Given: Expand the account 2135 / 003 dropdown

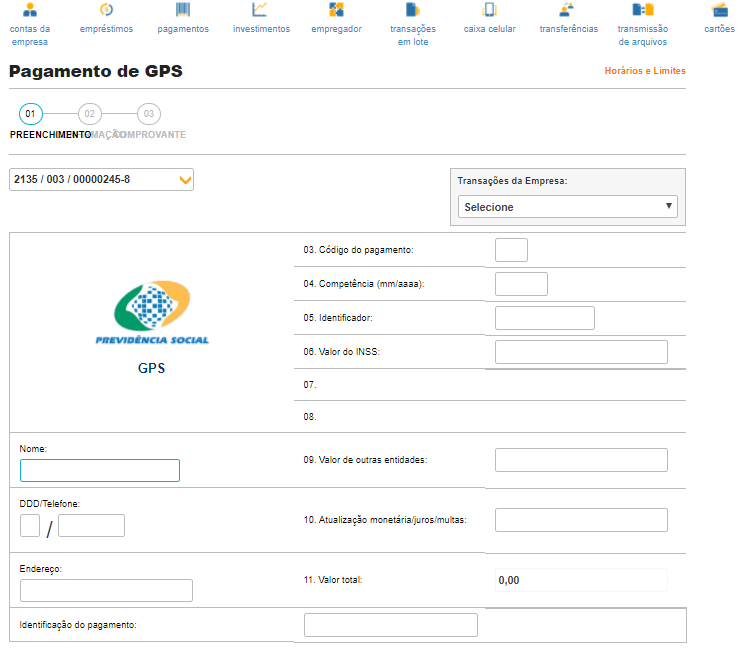Looking at the screenshot, I should point(101,179).
